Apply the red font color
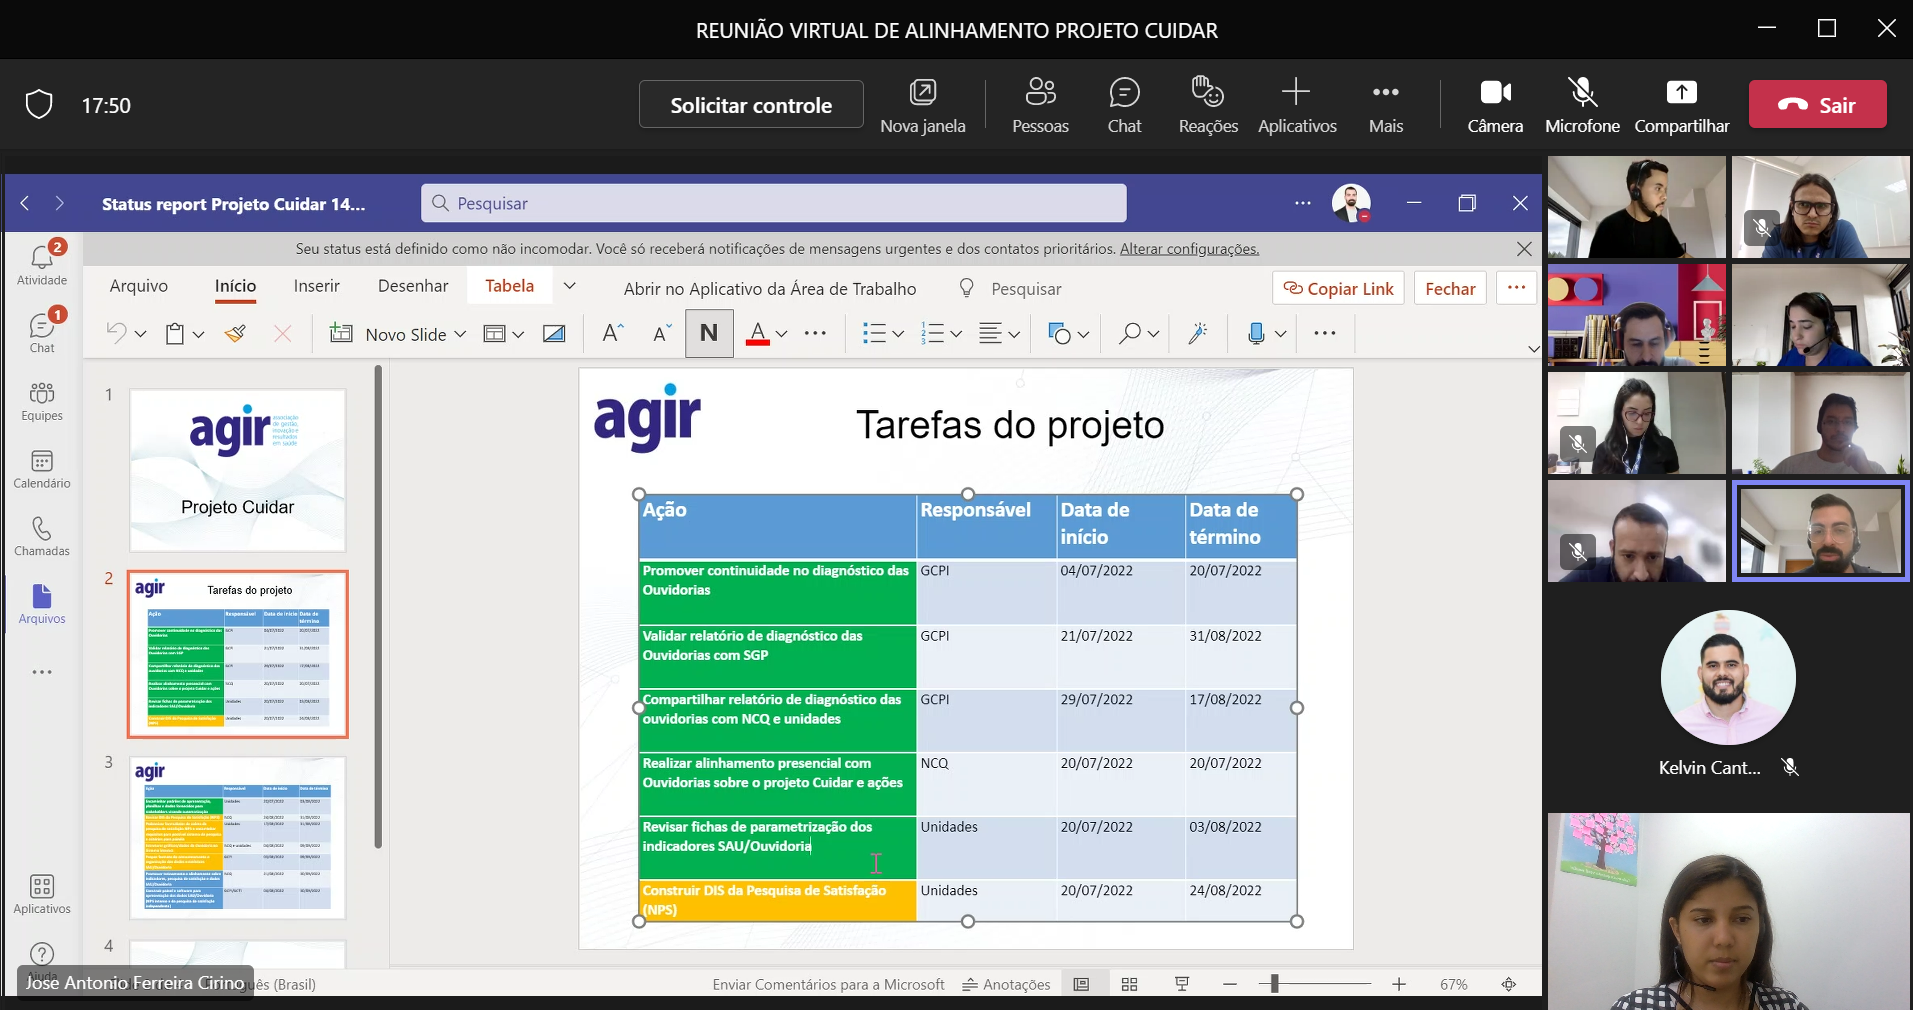Image resolution: width=1913 pixels, height=1010 pixels. 758,334
